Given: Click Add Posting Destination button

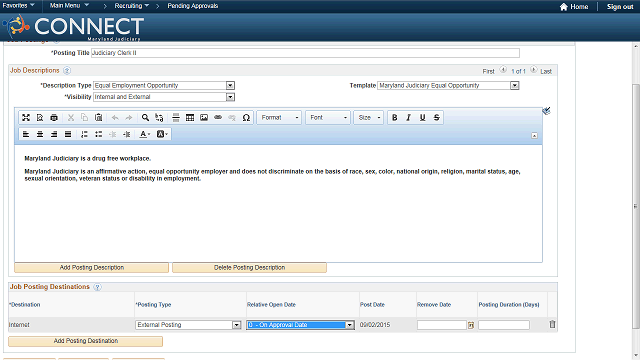Looking at the screenshot, I should pyautogui.click(x=86, y=341).
